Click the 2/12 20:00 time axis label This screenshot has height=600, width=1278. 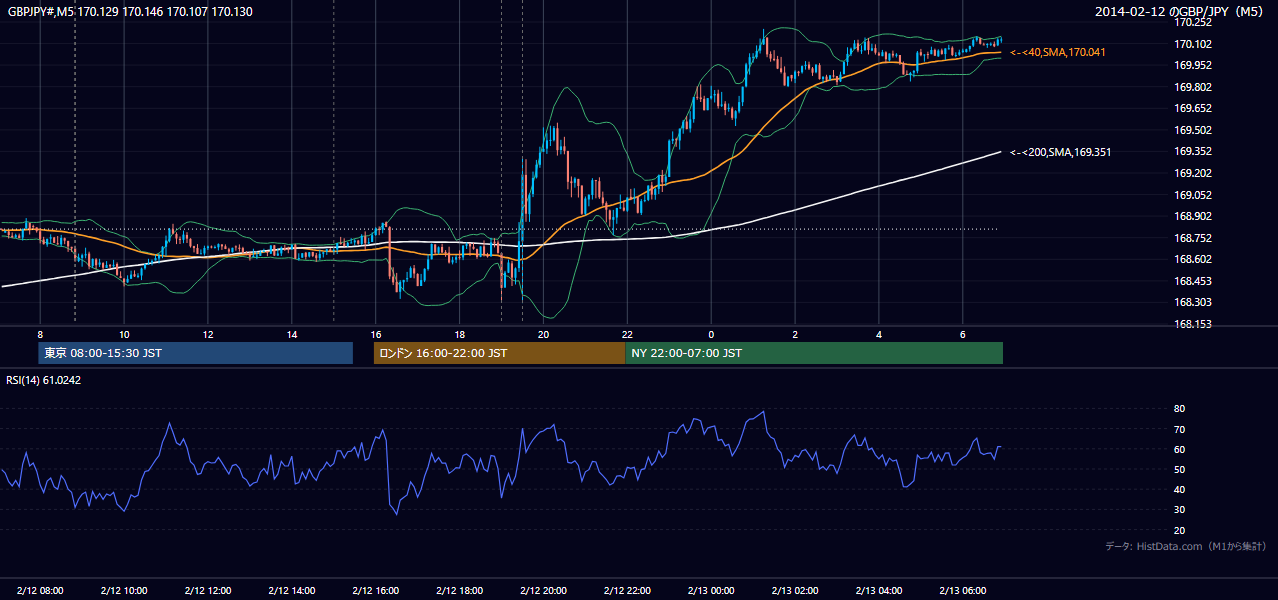coord(544,591)
